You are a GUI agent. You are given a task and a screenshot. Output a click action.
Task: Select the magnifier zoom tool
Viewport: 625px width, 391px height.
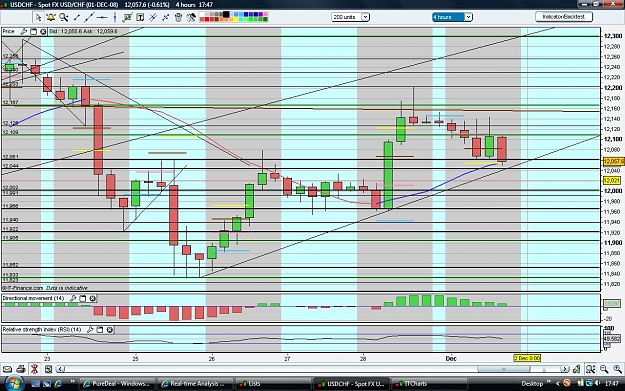click(x=63, y=17)
